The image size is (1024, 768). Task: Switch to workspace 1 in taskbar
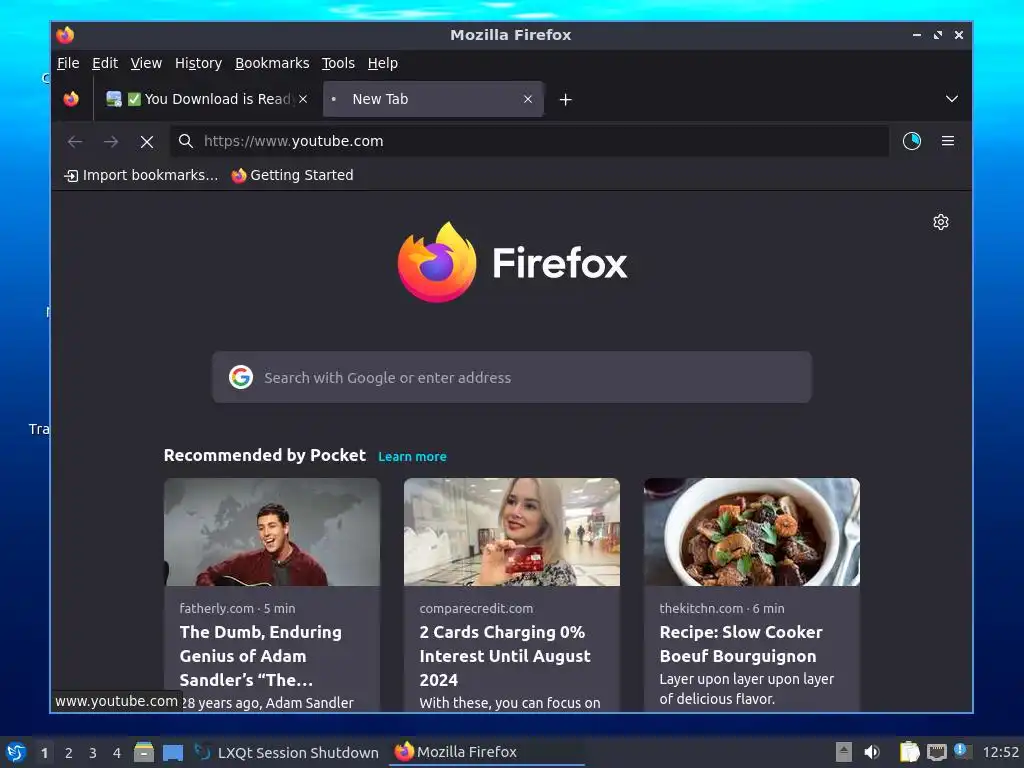coord(44,753)
